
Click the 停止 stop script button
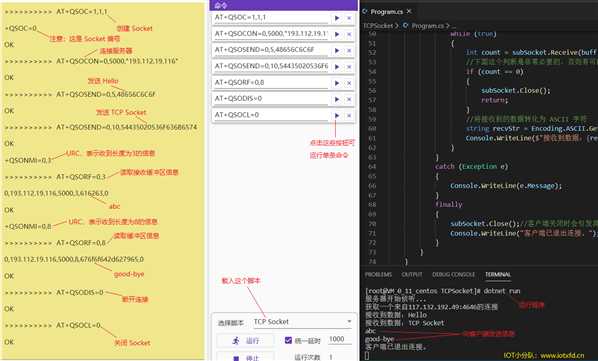pyautogui.click(x=245, y=358)
